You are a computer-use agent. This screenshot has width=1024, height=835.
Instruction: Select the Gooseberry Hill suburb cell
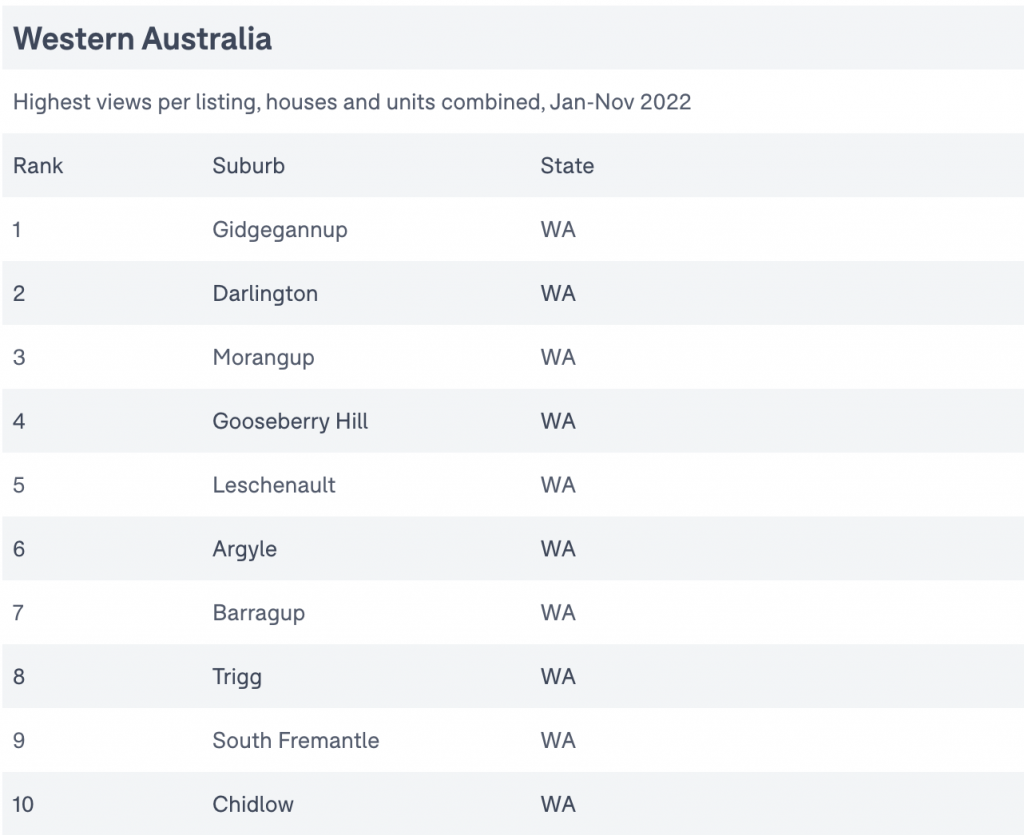(290, 422)
